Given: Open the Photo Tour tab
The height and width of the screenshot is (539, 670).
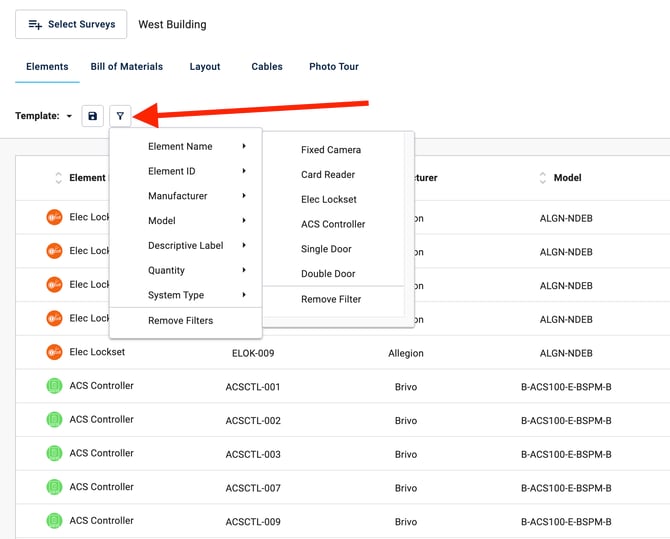Looking at the screenshot, I should point(333,67).
